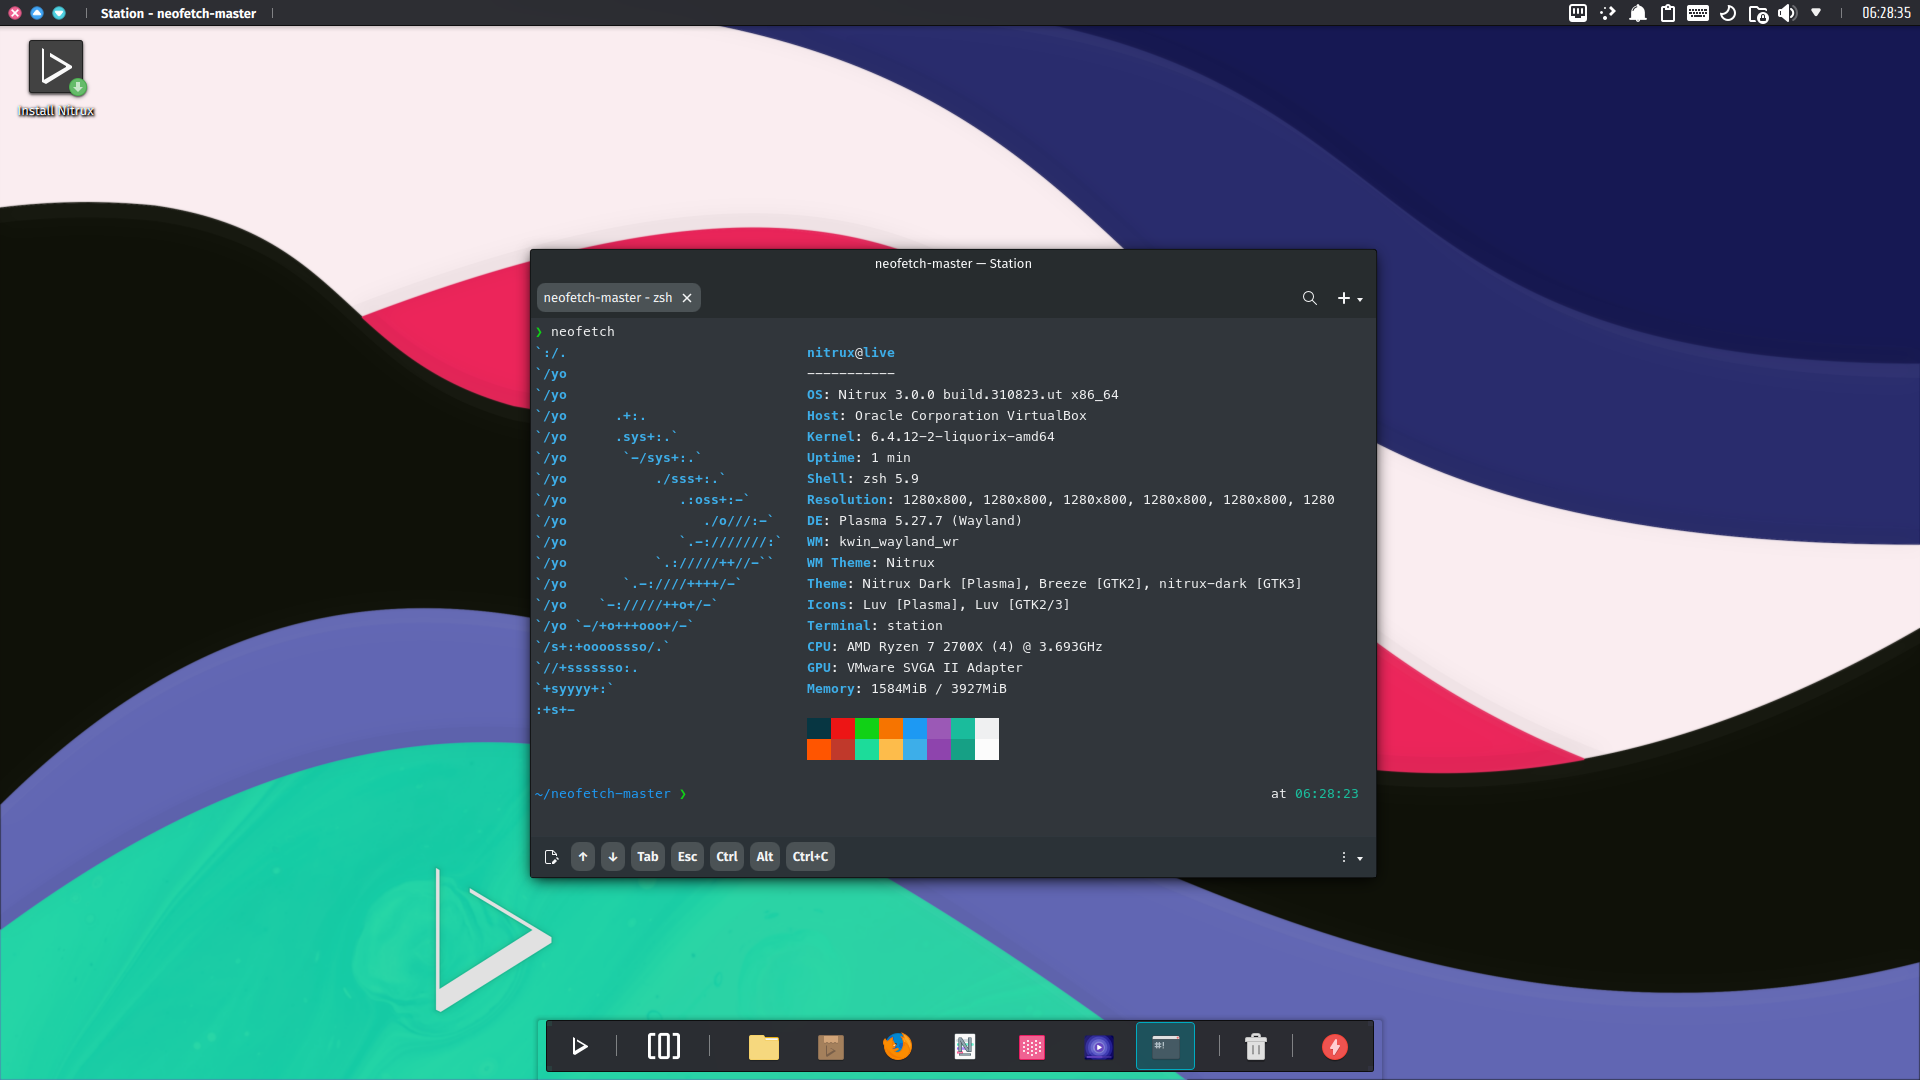Toggle night mode via the moon tray icon
Image resolution: width=1920 pixels, height=1080 pixels.
tap(1727, 13)
